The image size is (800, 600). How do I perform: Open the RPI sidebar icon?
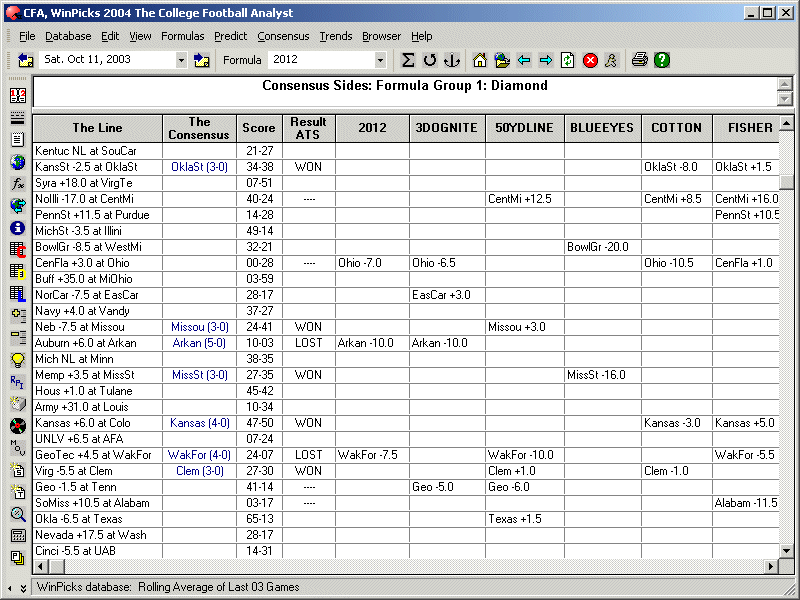18,382
